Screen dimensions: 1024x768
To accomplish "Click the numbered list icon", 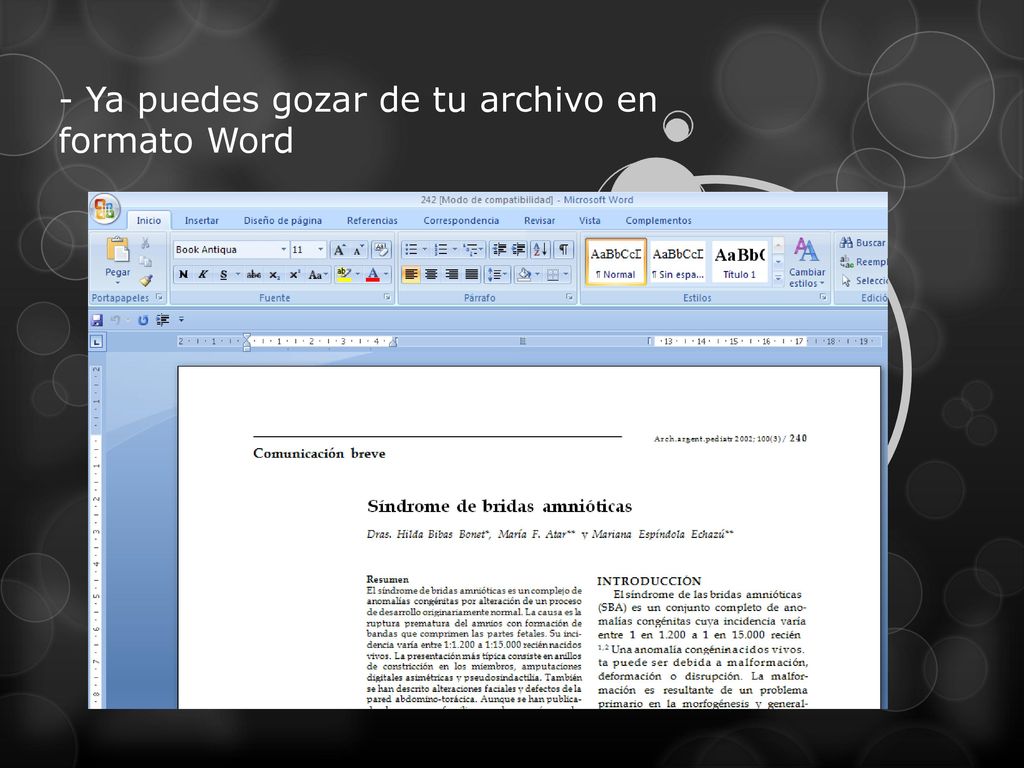I will coord(441,249).
